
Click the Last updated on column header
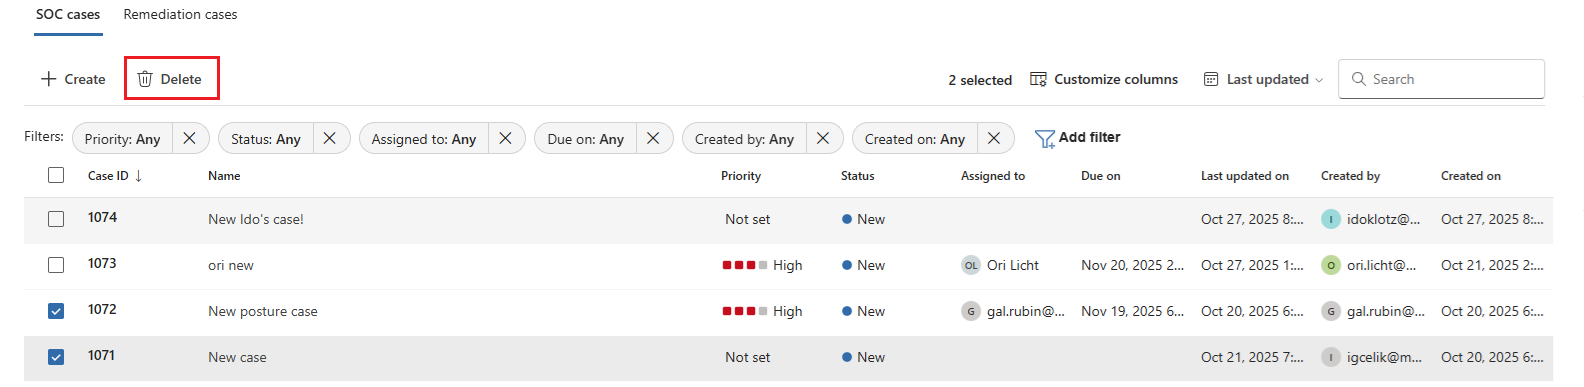1245,176
